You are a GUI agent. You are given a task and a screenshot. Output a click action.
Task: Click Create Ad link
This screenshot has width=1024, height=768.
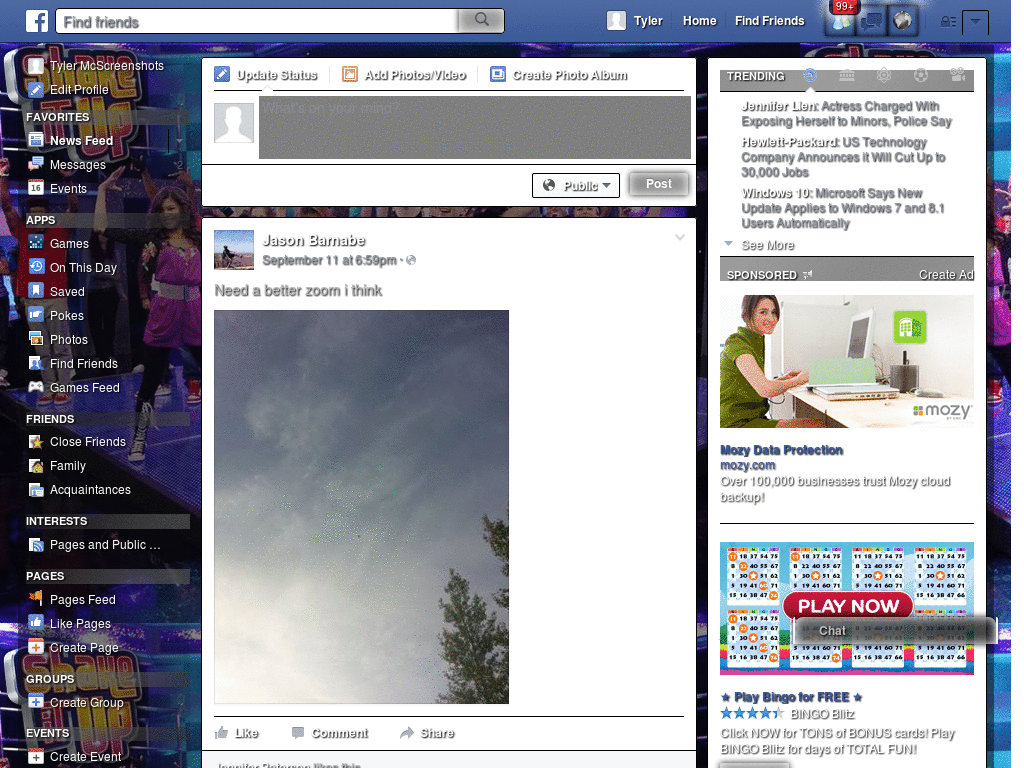[946, 275]
